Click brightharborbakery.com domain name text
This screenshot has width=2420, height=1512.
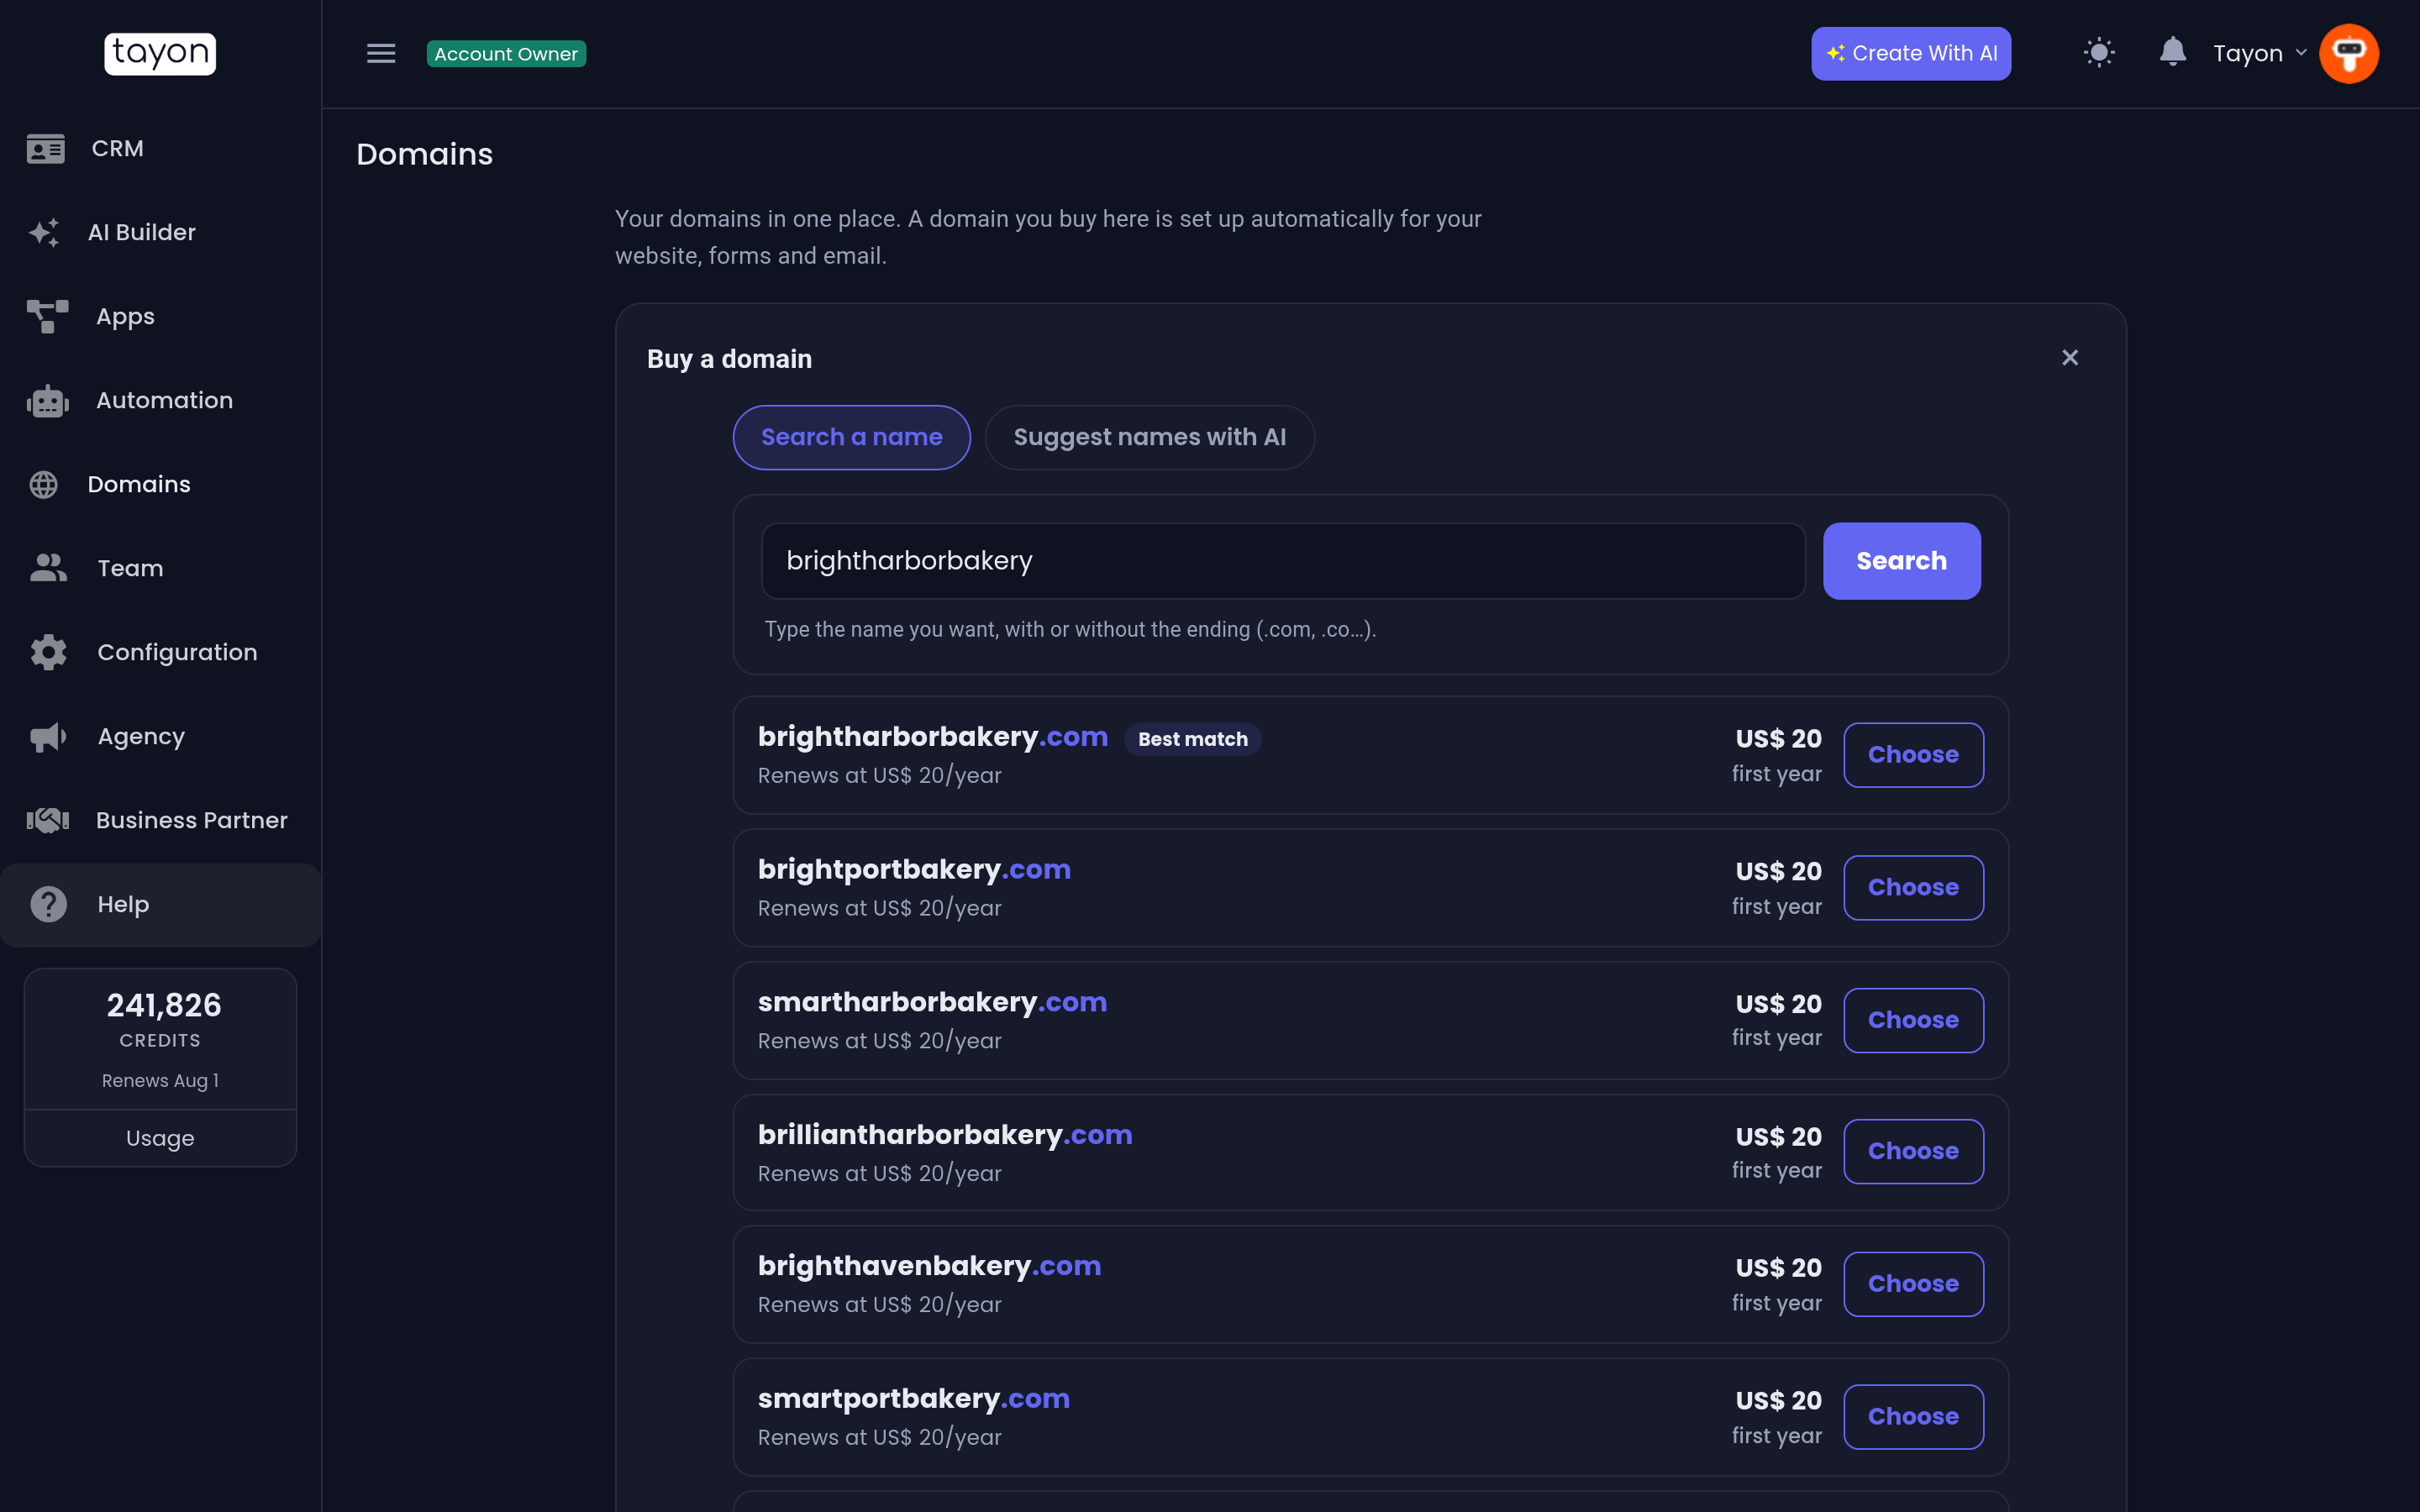pyautogui.click(x=933, y=737)
